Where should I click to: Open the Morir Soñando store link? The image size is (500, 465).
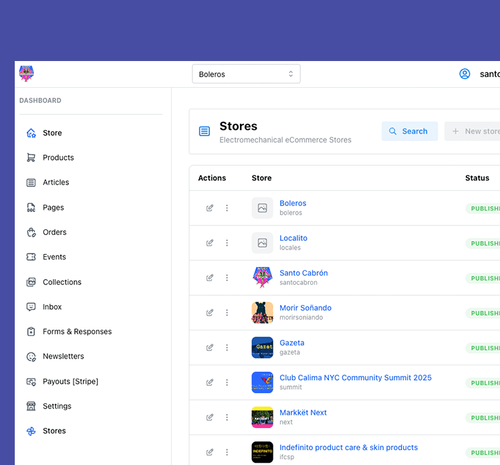(305, 308)
